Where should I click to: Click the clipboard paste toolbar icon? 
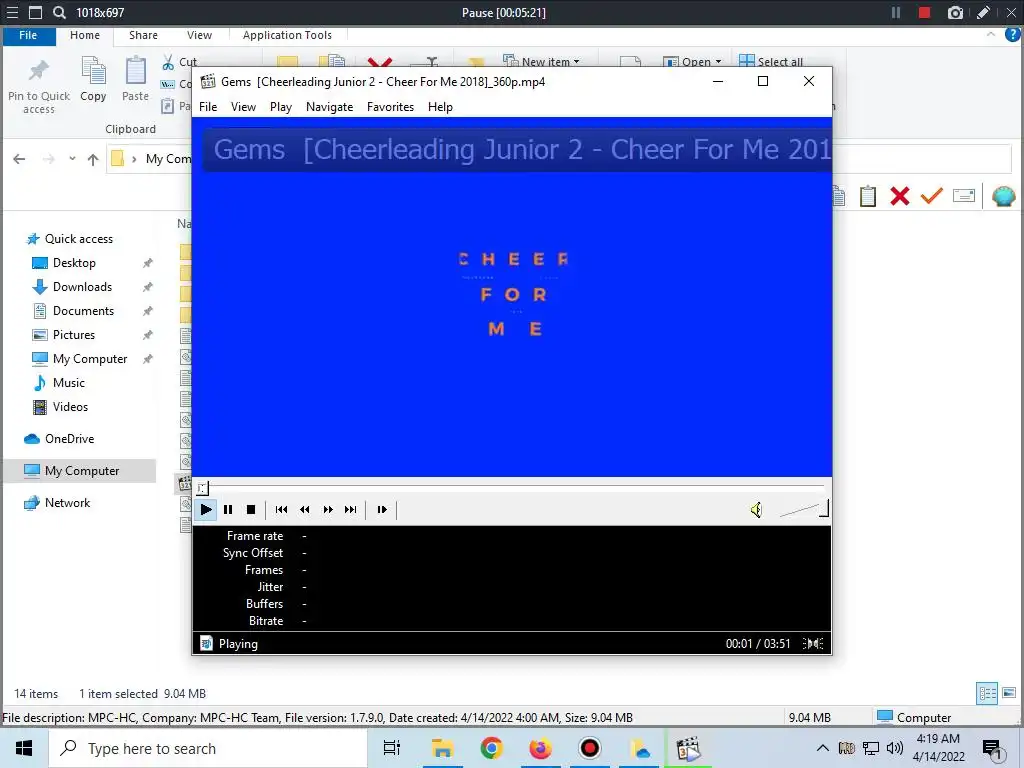point(868,196)
